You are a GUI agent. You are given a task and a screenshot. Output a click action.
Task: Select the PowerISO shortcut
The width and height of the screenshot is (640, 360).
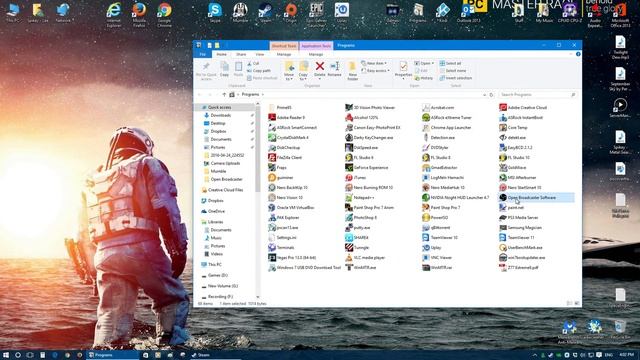[x=435, y=218]
